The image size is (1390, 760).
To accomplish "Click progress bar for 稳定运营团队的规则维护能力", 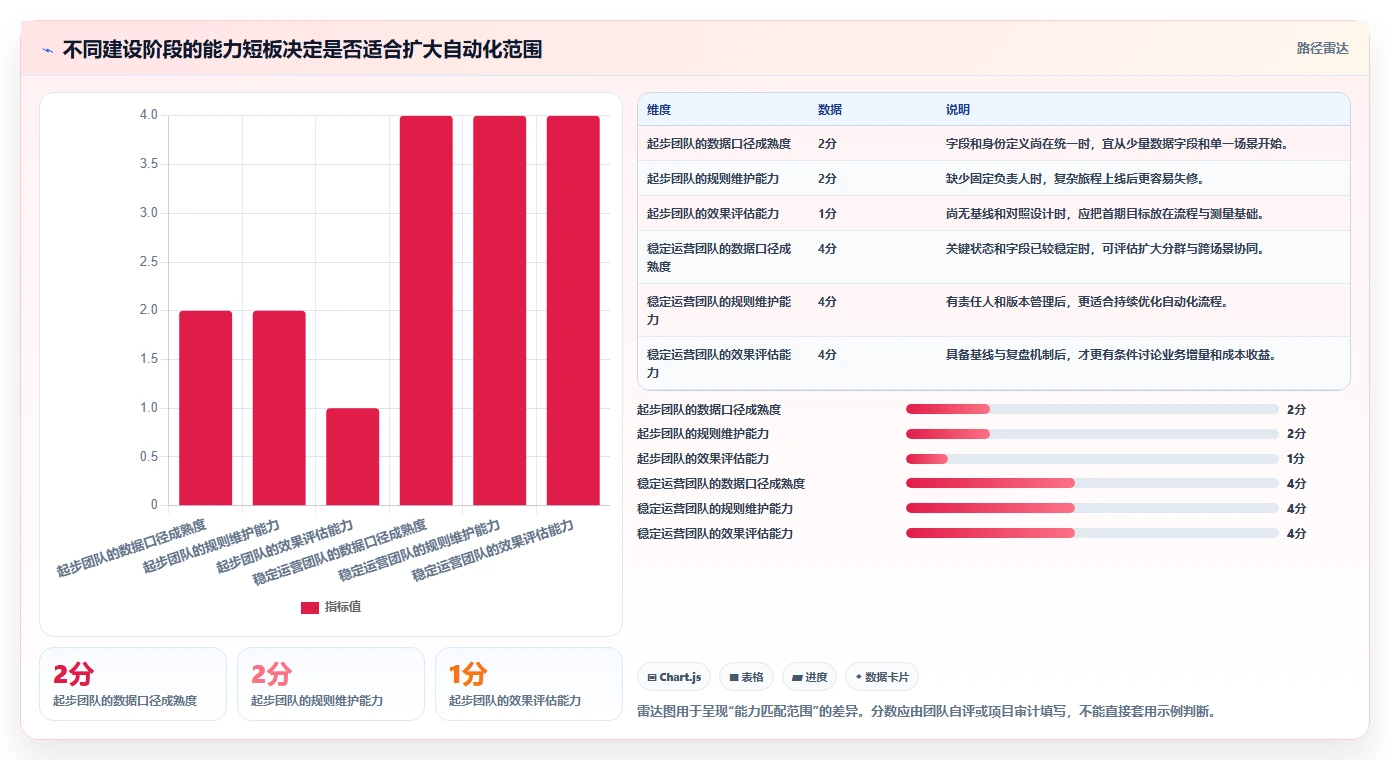I will point(1092,508).
